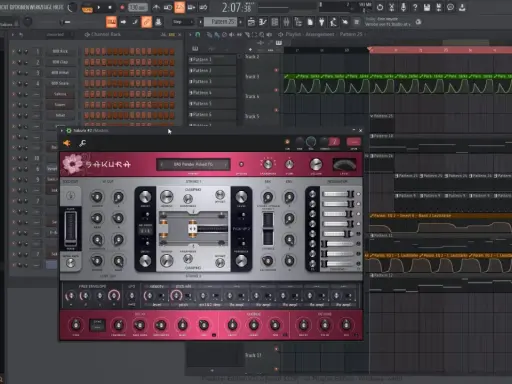Screen dimensions: 512x384
Task: Click the plugin wrapper pan knob
Action: (x=300, y=142)
